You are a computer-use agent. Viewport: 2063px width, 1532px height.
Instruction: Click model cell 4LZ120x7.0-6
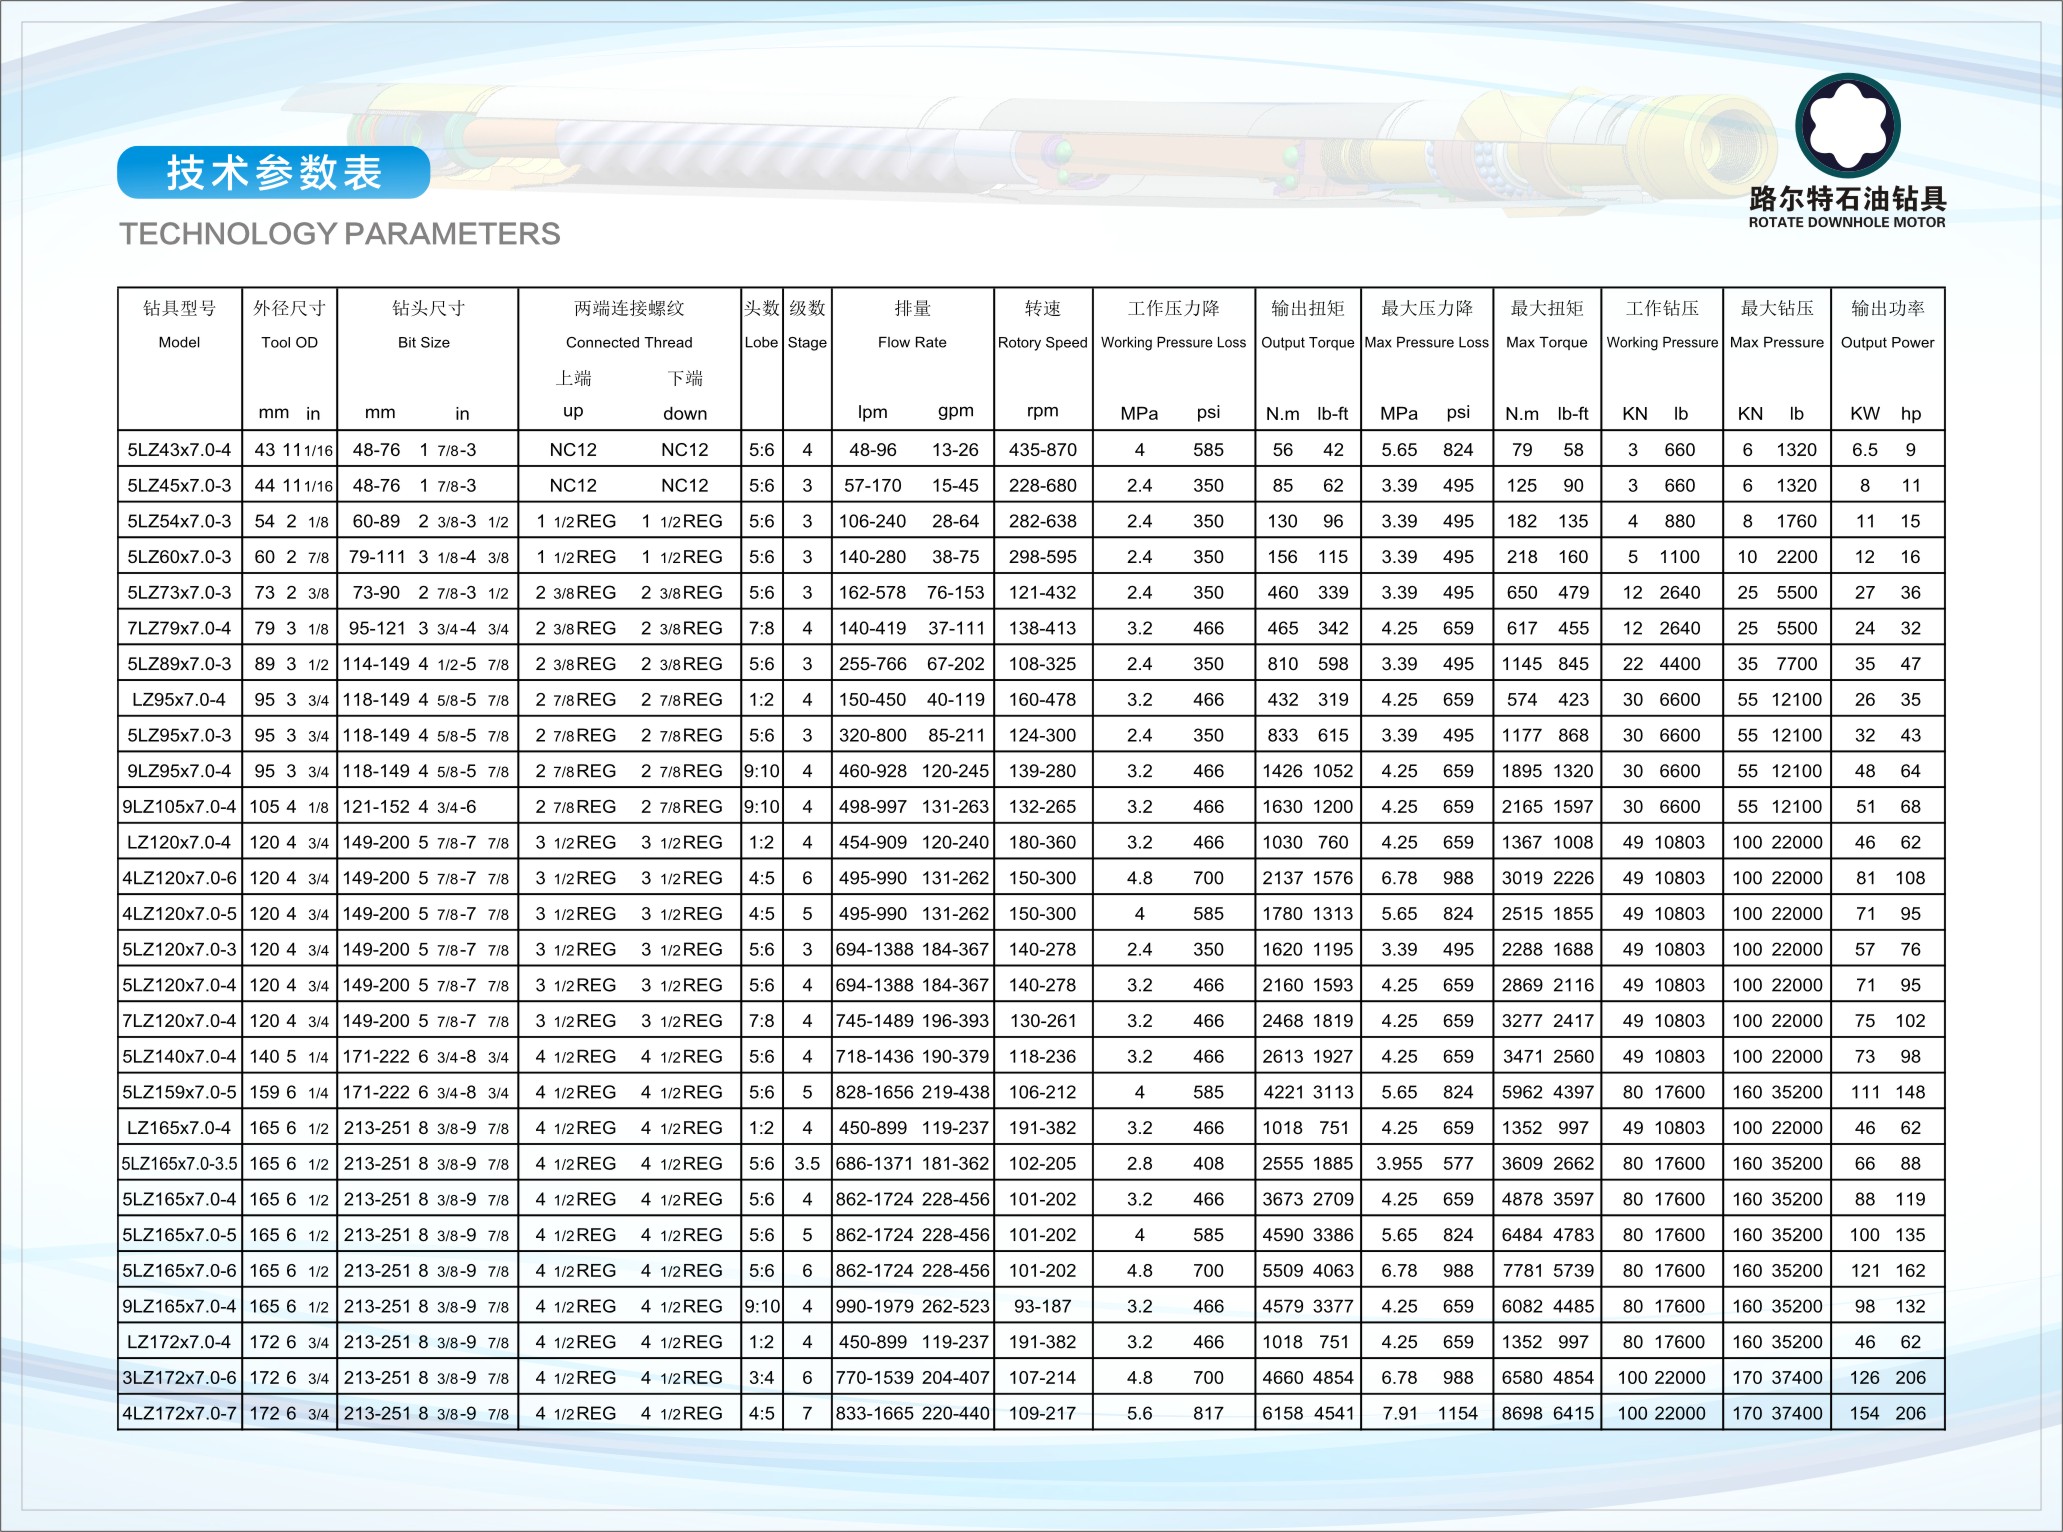click(180, 878)
